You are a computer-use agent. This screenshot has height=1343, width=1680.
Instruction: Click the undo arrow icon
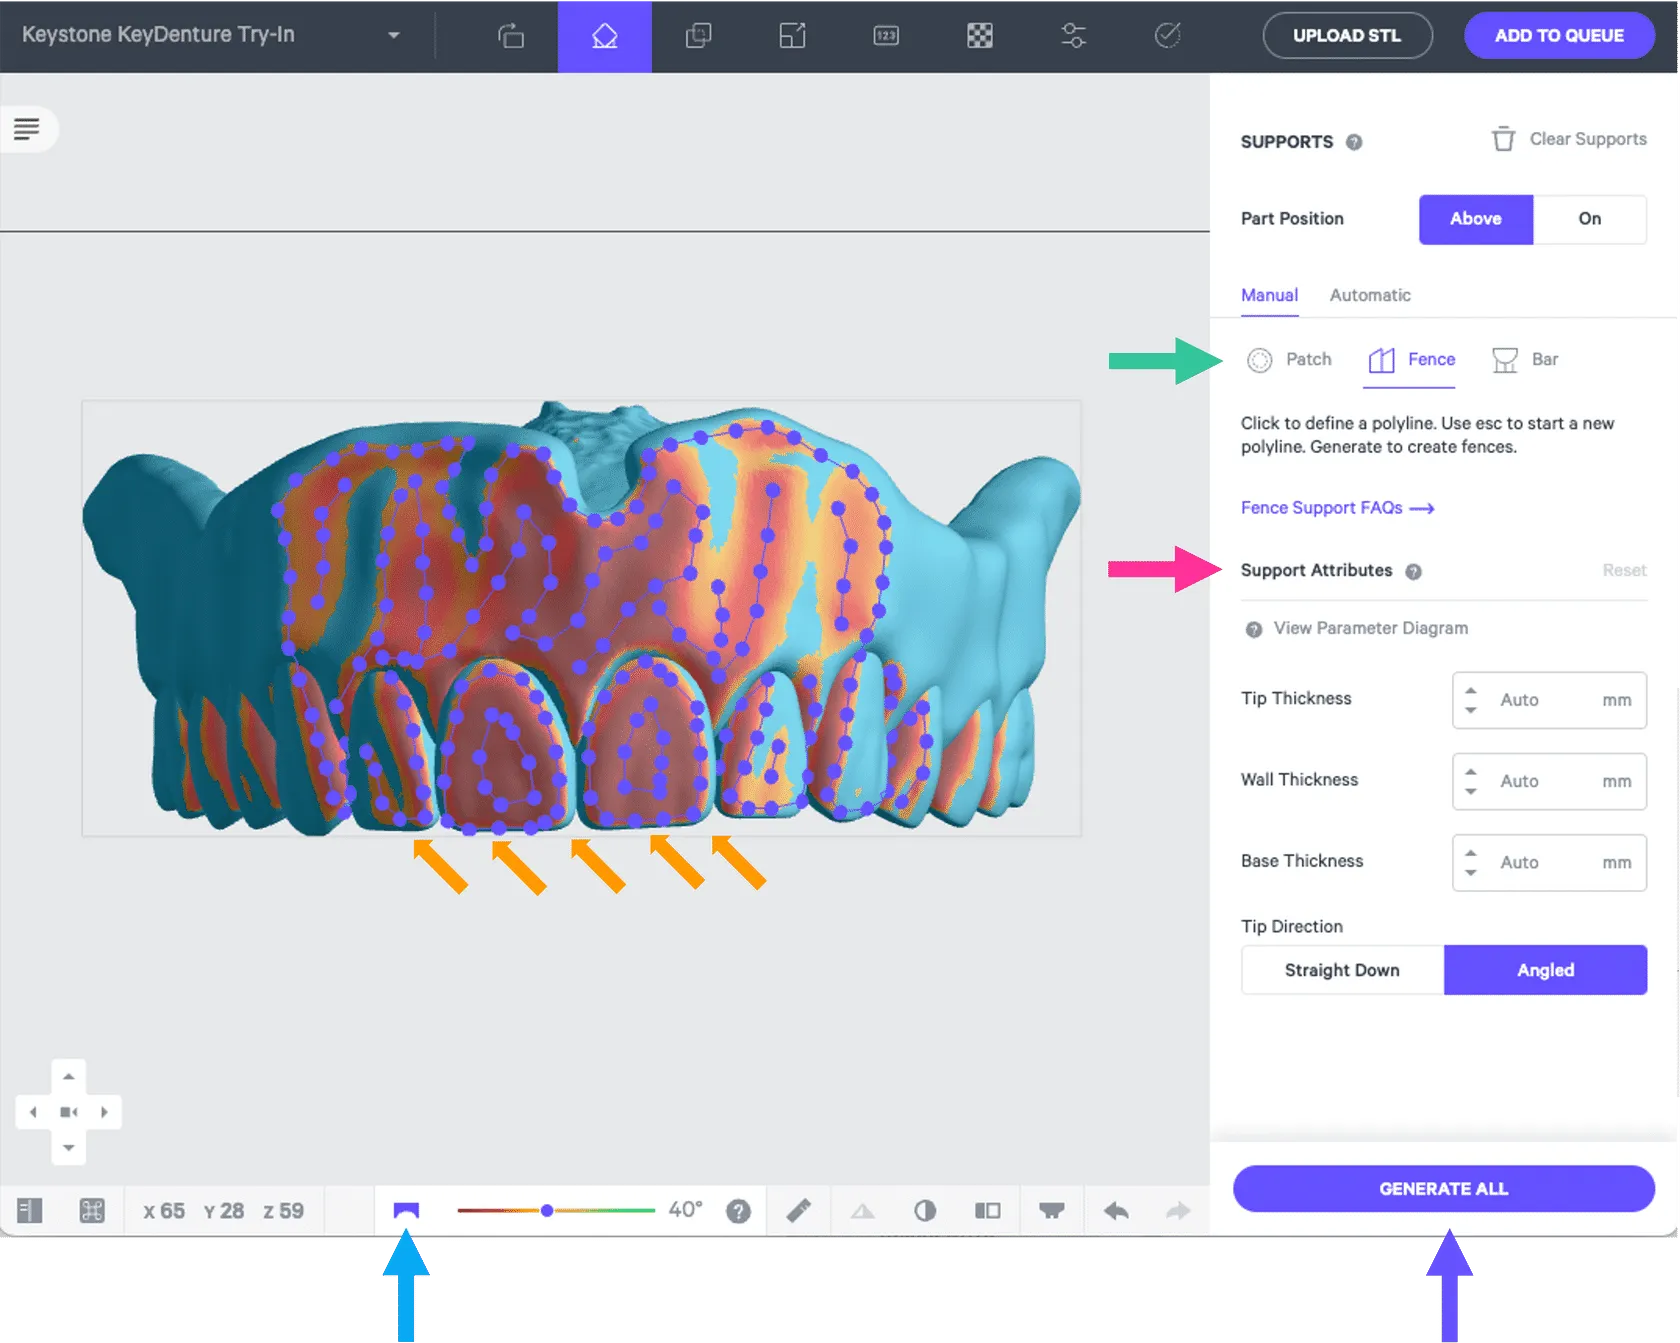click(x=1116, y=1211)
